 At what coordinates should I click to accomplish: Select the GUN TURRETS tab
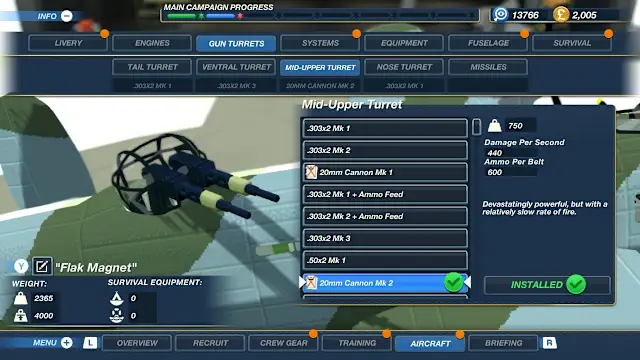[x=236, y=43]
